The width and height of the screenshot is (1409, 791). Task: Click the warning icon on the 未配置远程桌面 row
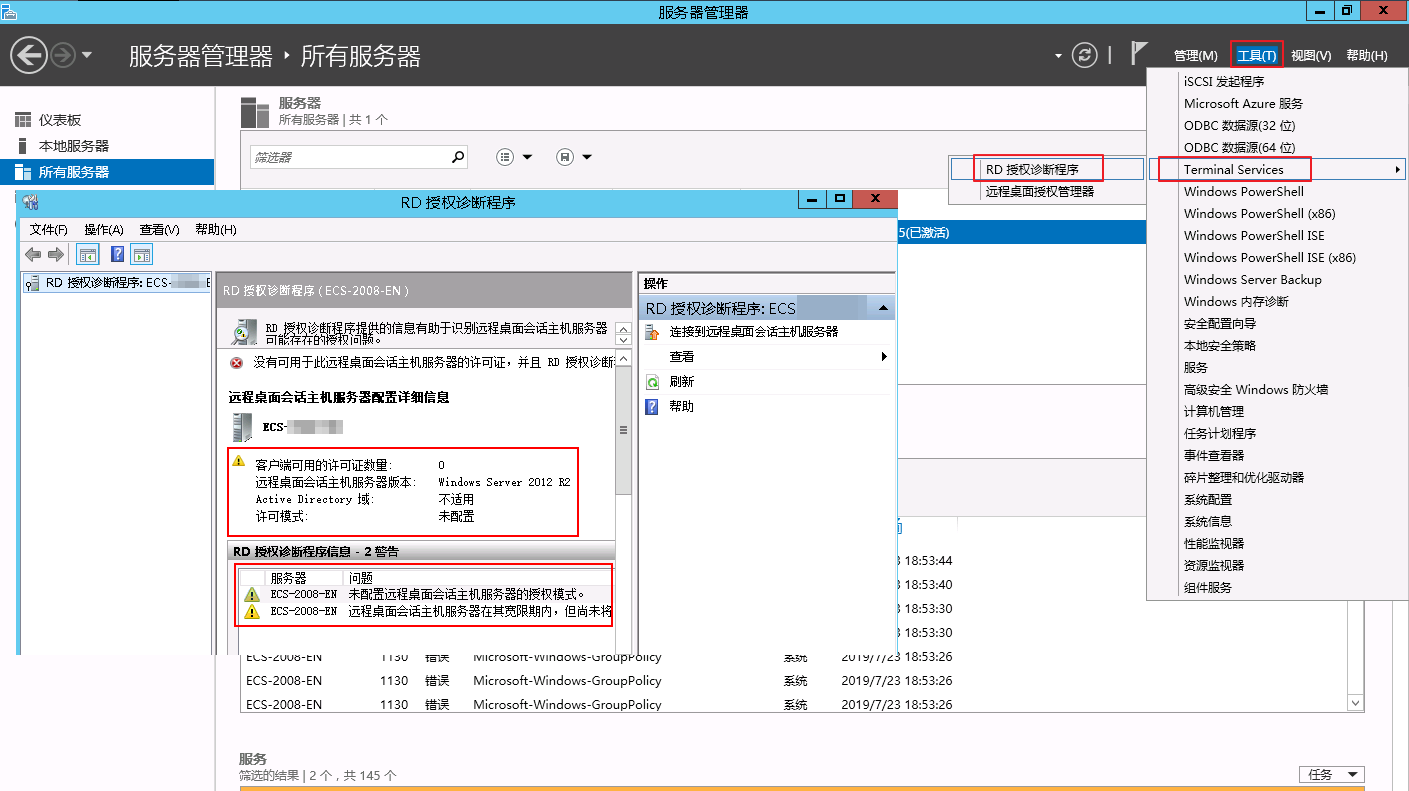[x=252, y=594]
